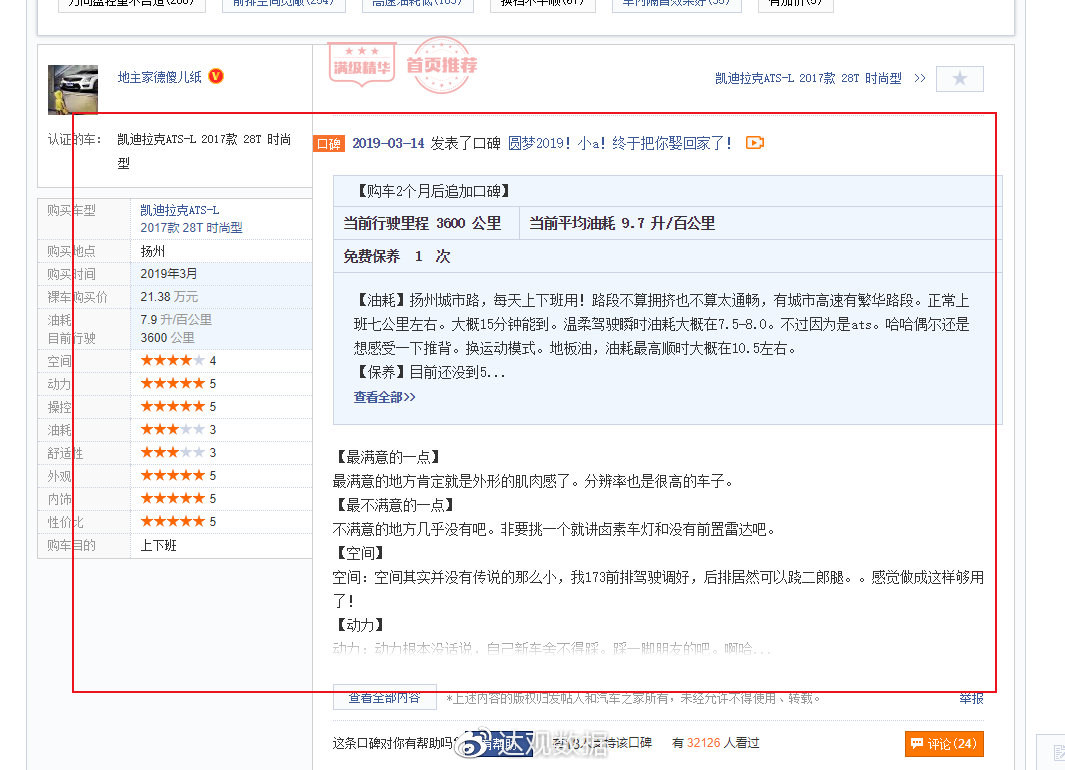Image resolution: width=1065 pixels, height=770 pixels.
Task: Click the 满级精华 badge
Action: tap(362, 65)
